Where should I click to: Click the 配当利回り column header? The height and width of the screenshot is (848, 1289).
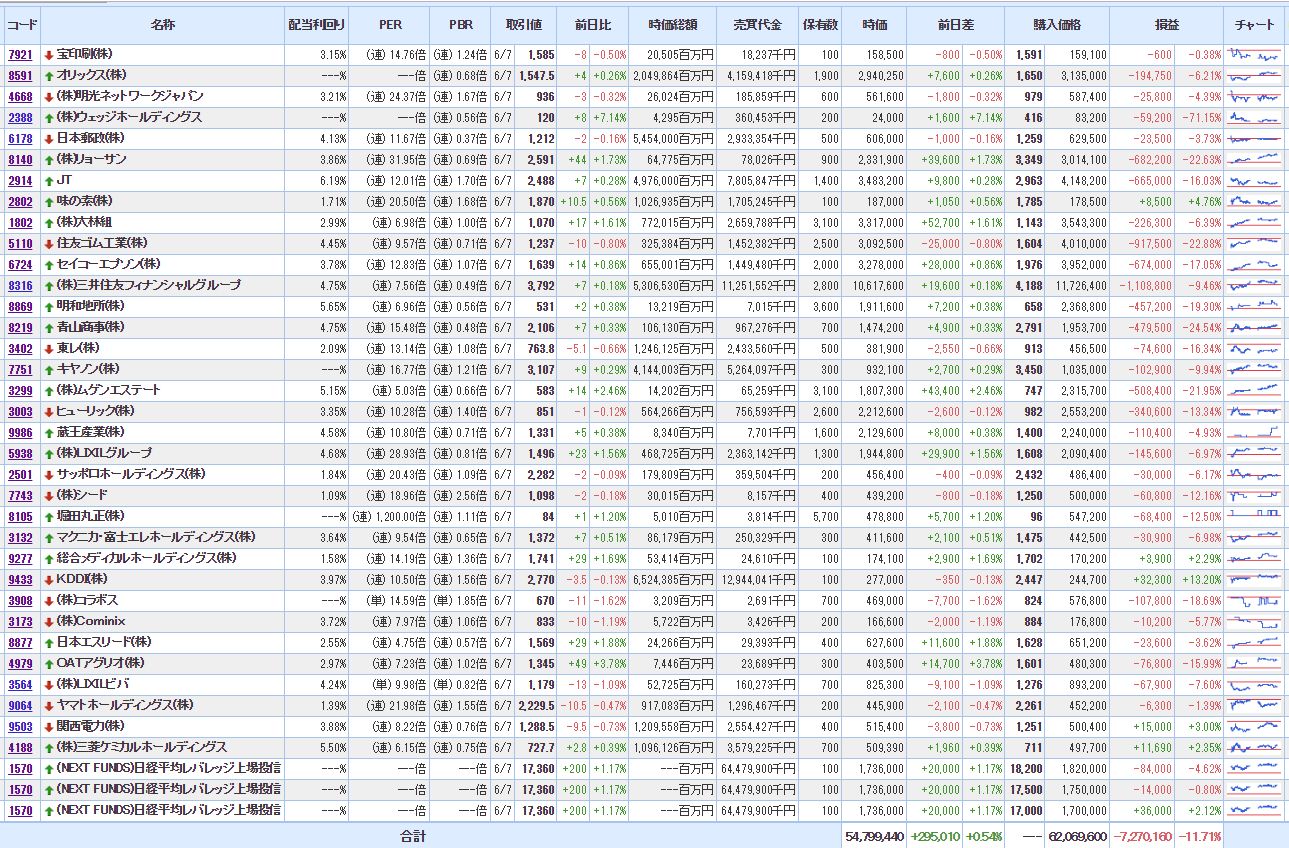point(315,25)
